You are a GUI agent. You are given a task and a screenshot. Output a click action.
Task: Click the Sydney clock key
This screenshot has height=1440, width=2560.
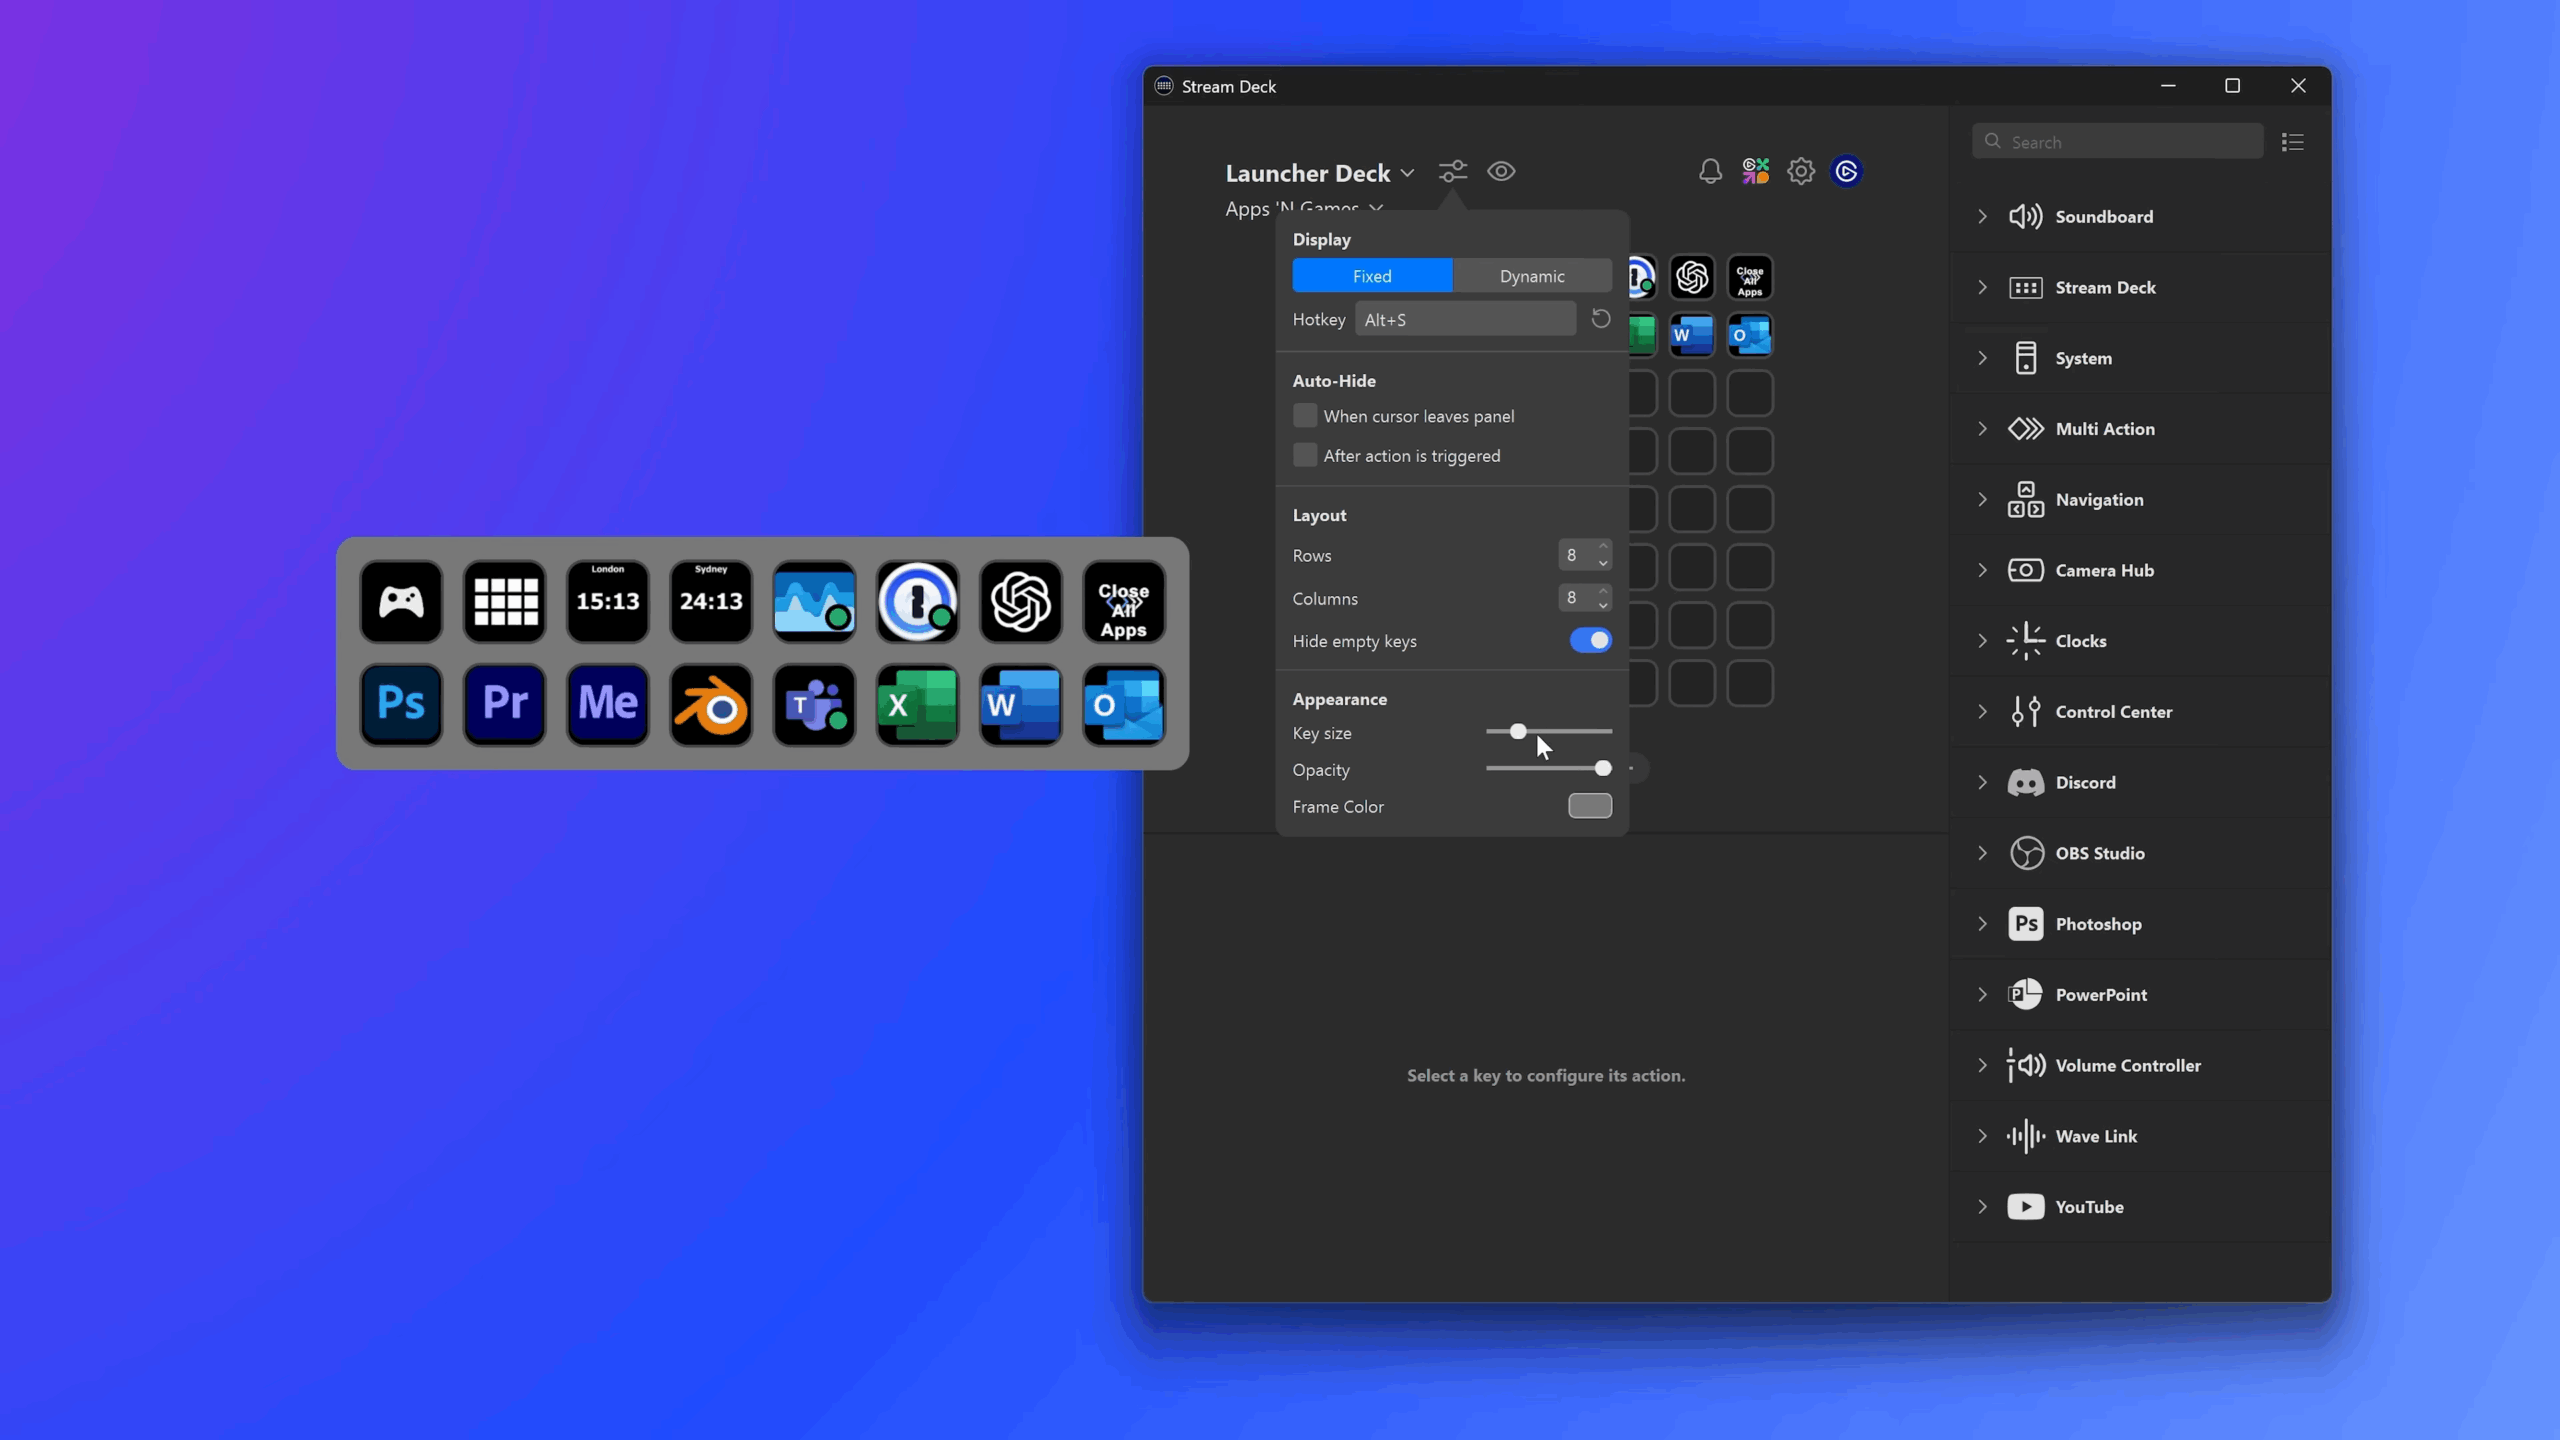point(711,601)
